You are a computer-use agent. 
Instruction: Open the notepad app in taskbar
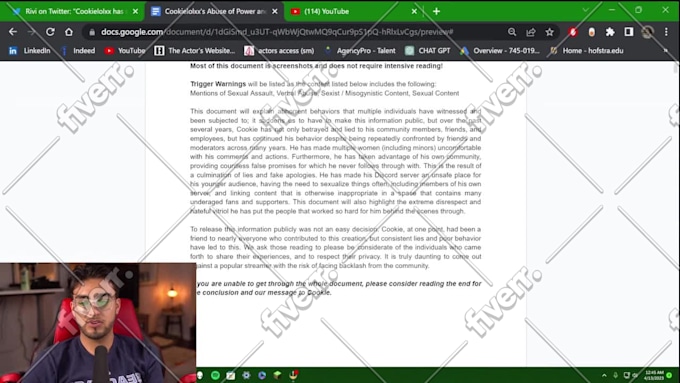(231, 375)
